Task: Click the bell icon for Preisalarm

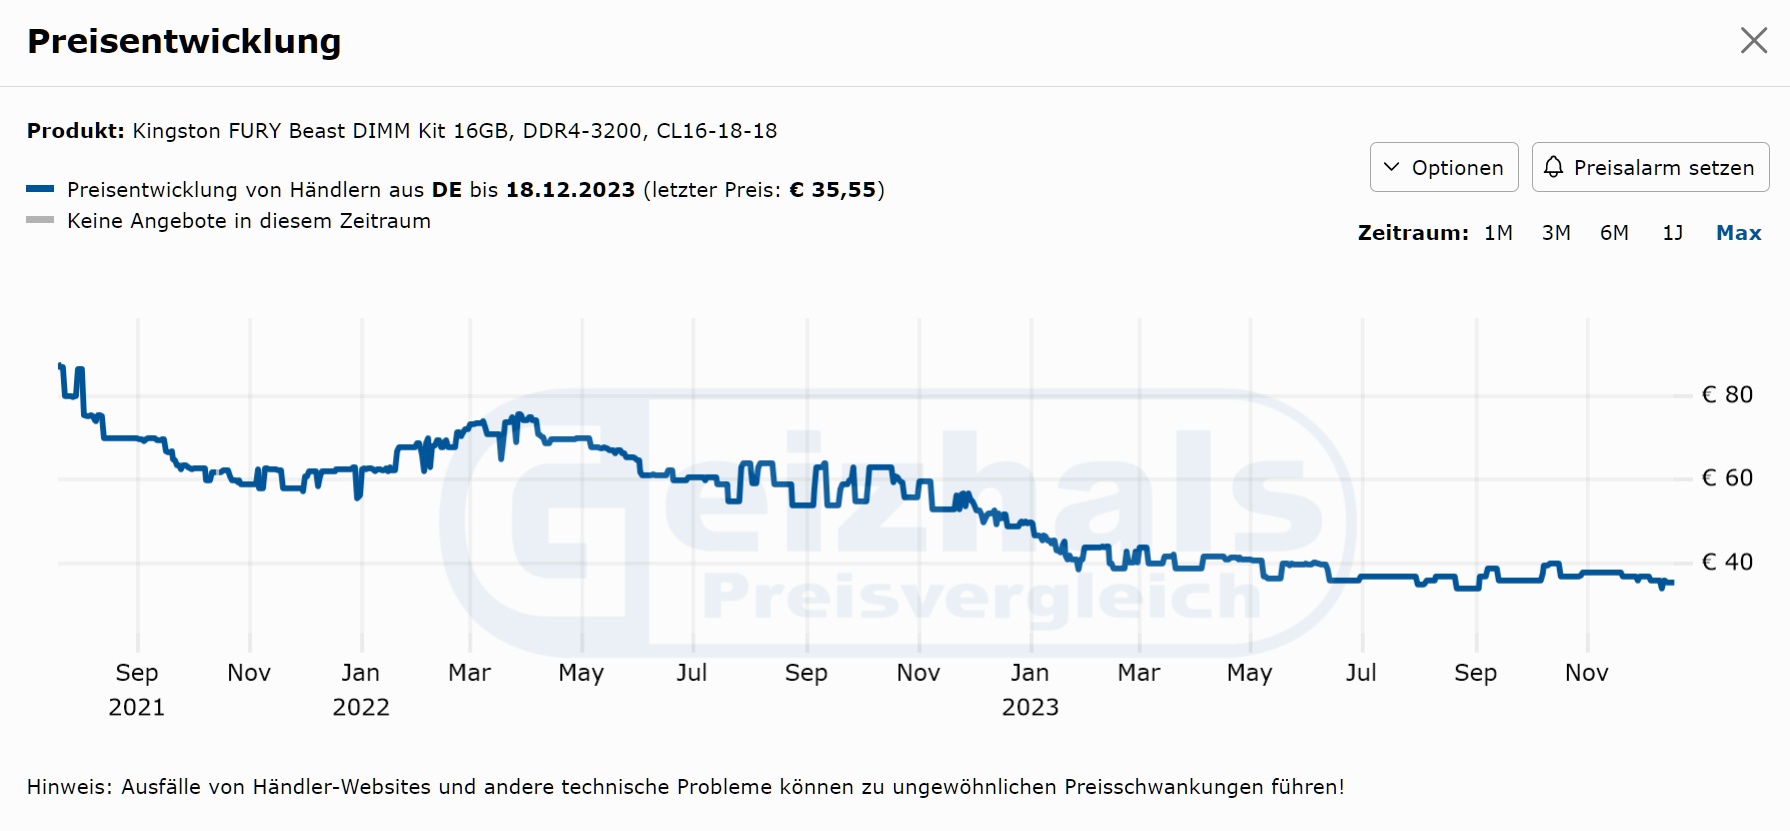Action: [x=1554, y=167]
